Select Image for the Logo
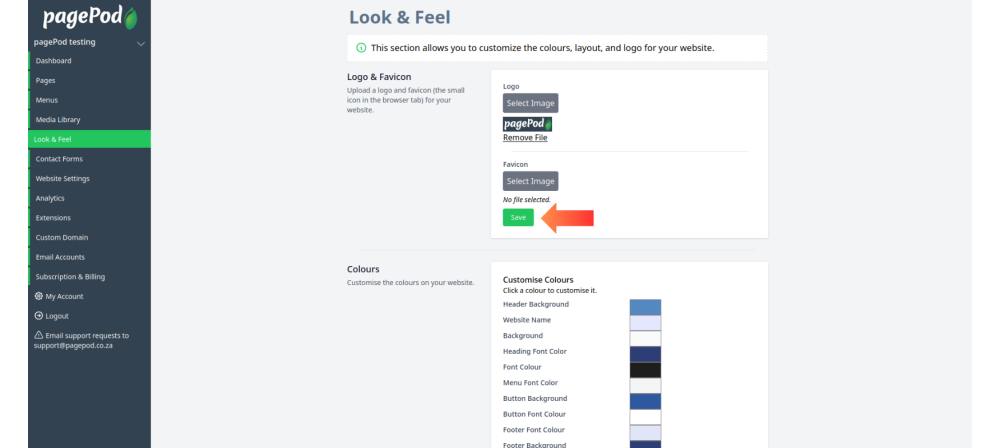Image resolution: width=1000 pixels, height=448 pixels. 531,103
